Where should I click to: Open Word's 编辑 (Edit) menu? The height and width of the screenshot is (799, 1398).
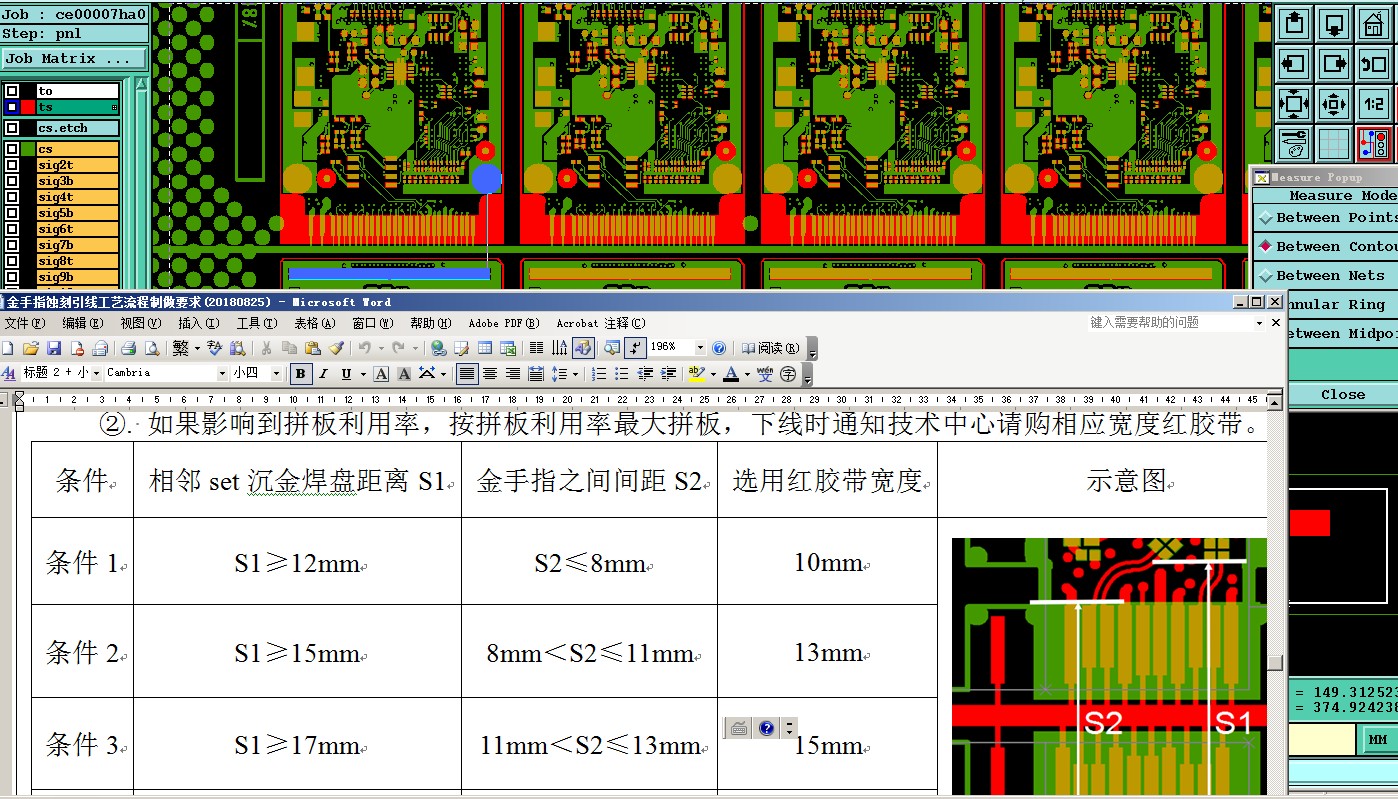tap(83, 323)
